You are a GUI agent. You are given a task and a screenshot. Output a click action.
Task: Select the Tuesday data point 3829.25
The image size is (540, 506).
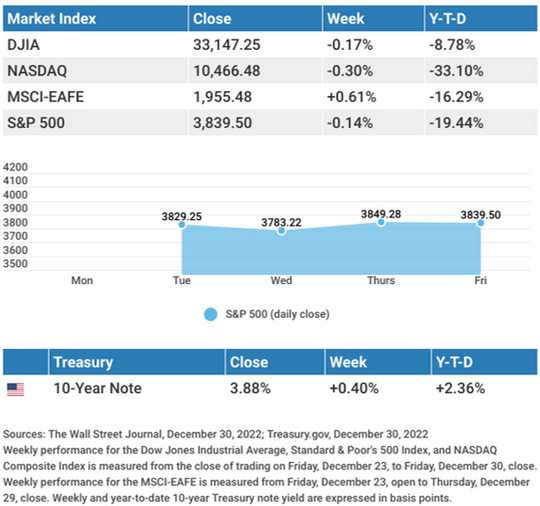coord(182,225)
